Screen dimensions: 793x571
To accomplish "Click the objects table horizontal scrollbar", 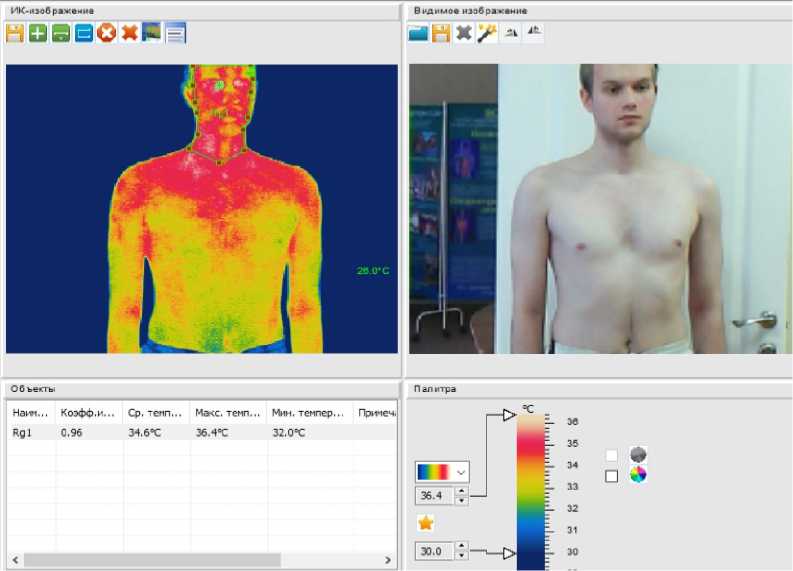I will [152, 560].
